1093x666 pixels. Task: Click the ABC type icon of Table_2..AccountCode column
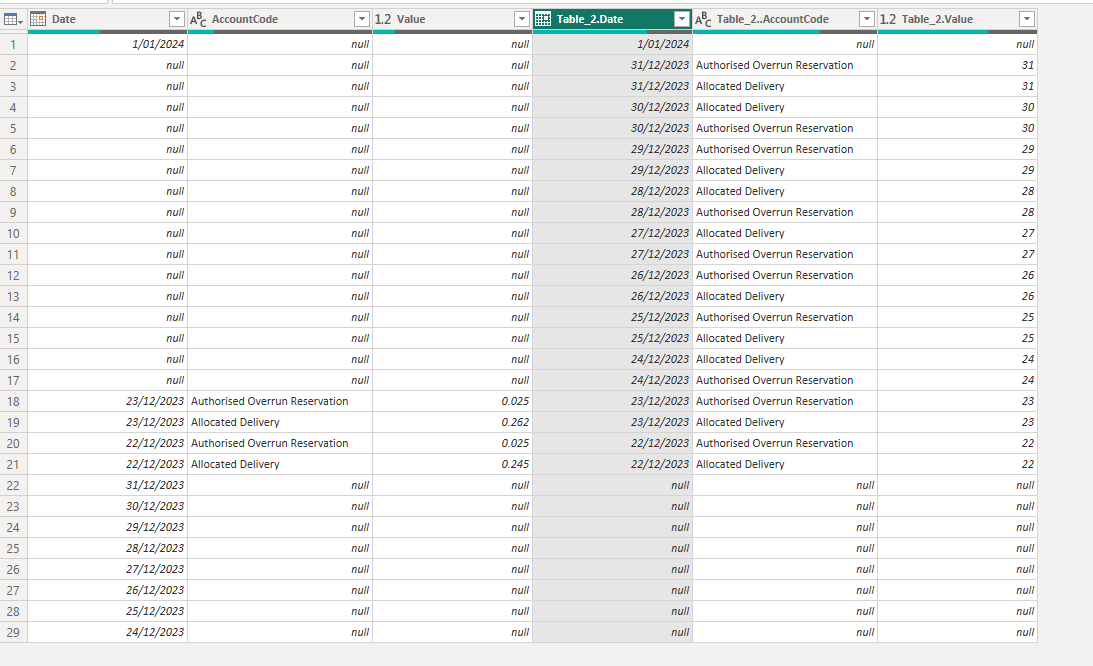(703, 20)
